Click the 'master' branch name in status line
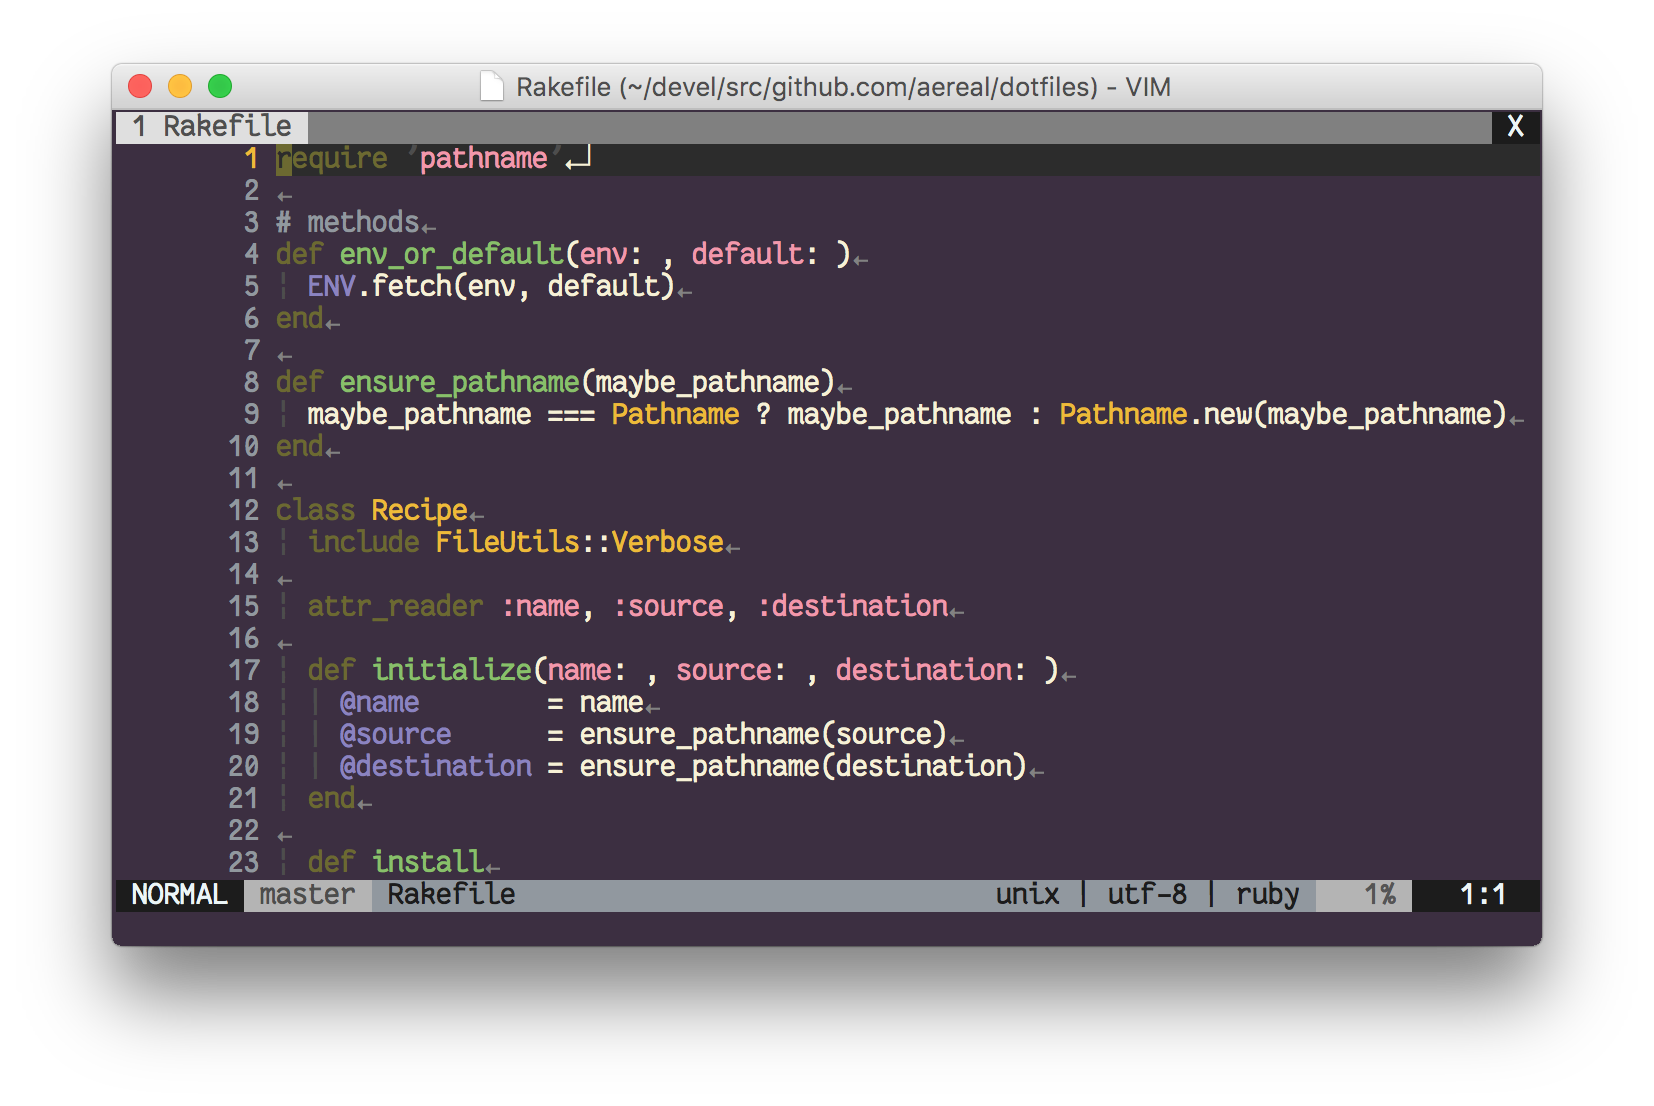 click(x=307, y=894)
